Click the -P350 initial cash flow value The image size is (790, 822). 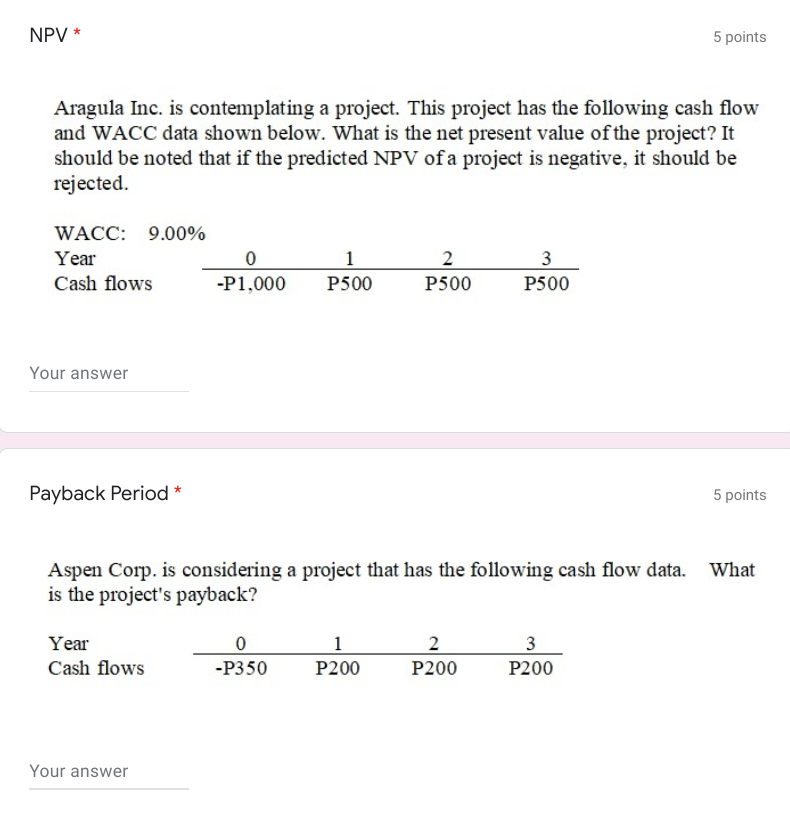pyautogui.click(x=240, y=669)
